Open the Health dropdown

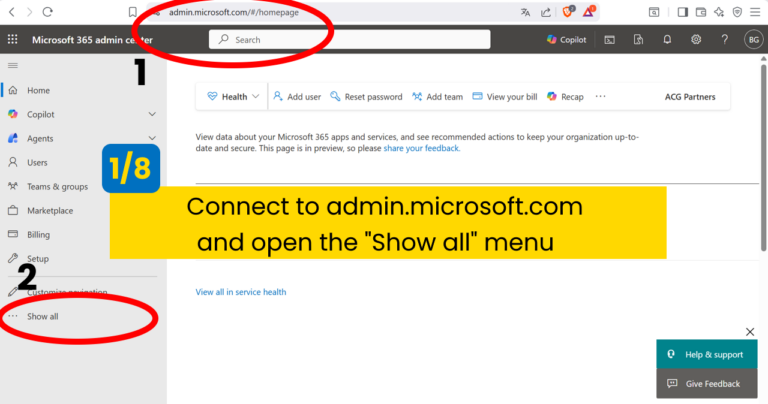tap(233, 97)
